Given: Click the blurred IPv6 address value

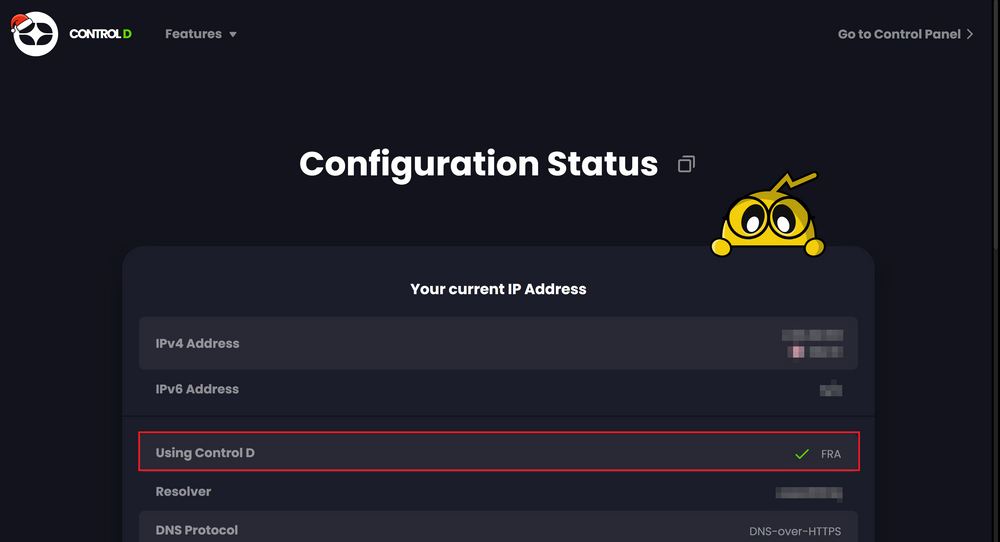Looking at the screenshot, I should tap(831, 388).
